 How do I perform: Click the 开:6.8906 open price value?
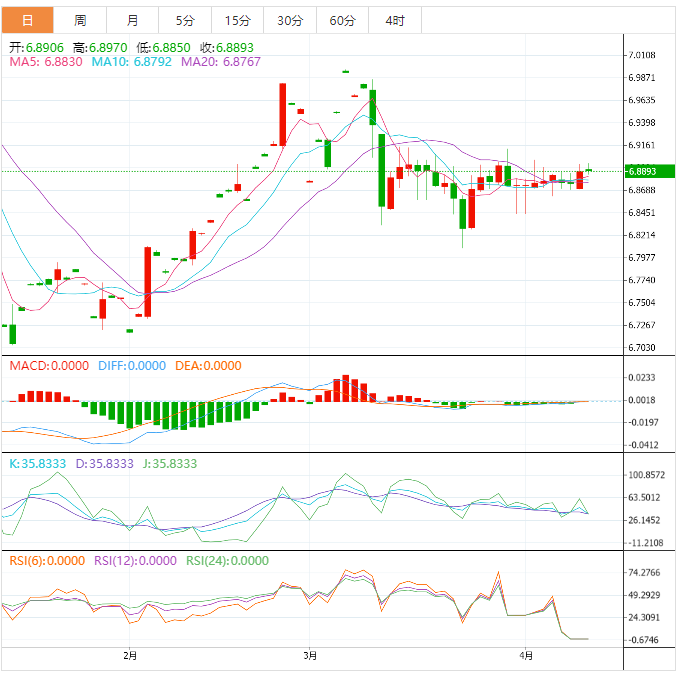pyautogui.click(x=37, y=47)
